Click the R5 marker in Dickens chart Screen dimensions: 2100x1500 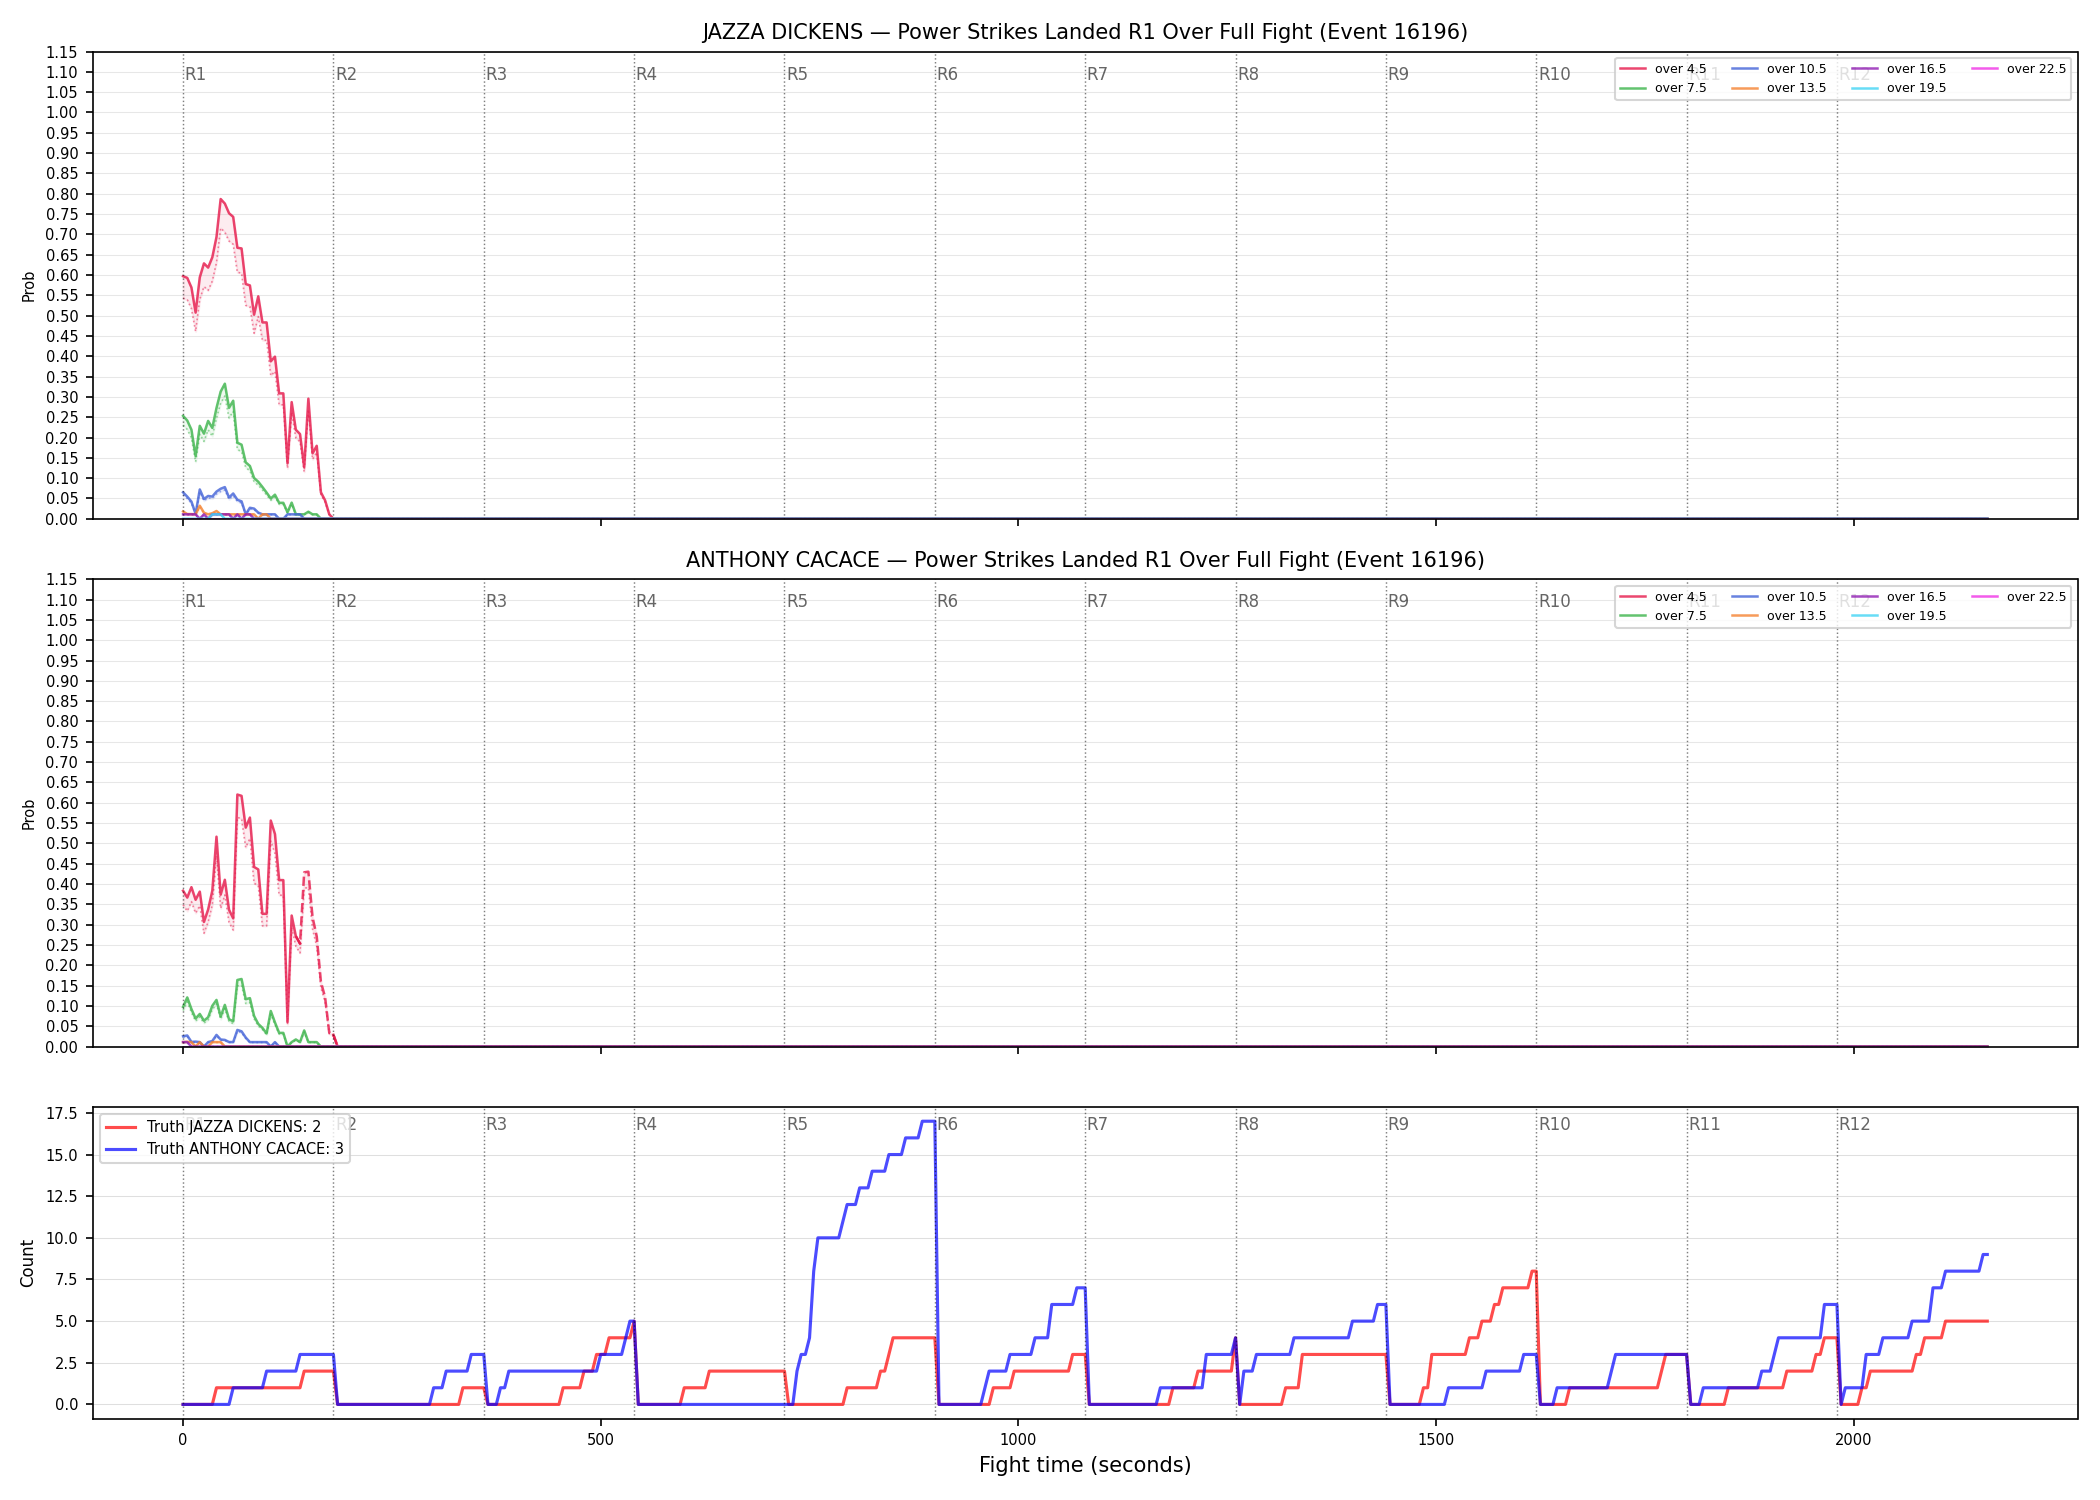click(x=797, y=74)
